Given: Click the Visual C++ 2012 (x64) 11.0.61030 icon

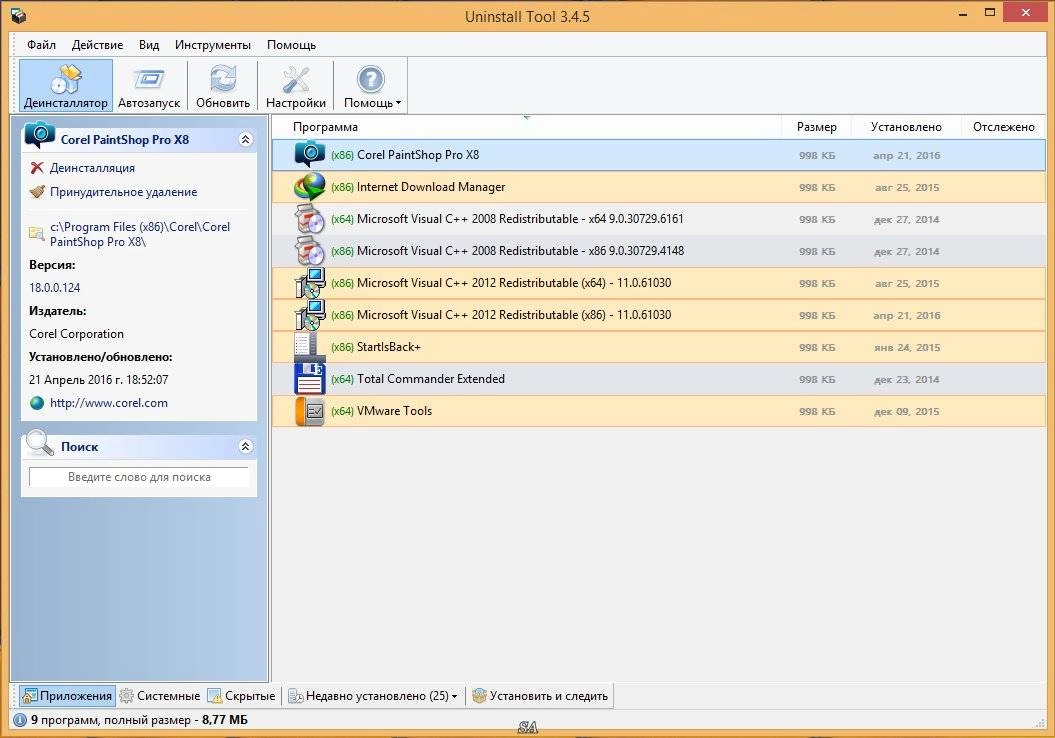Looking at the screenshot, I should coord(310,283).
